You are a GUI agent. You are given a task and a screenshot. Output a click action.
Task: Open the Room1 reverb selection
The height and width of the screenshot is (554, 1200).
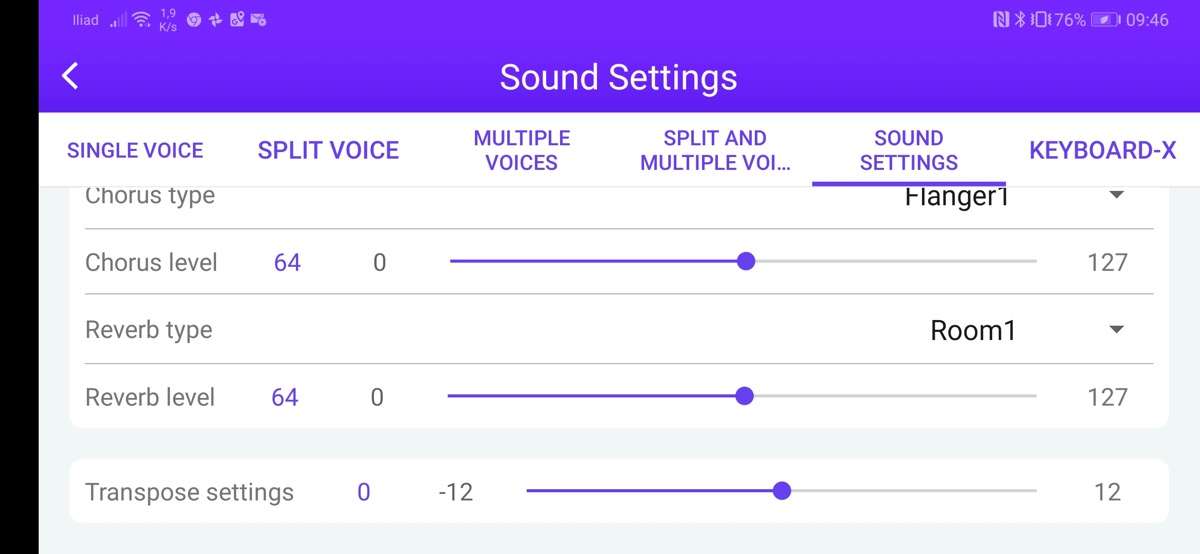click(972, 330)
